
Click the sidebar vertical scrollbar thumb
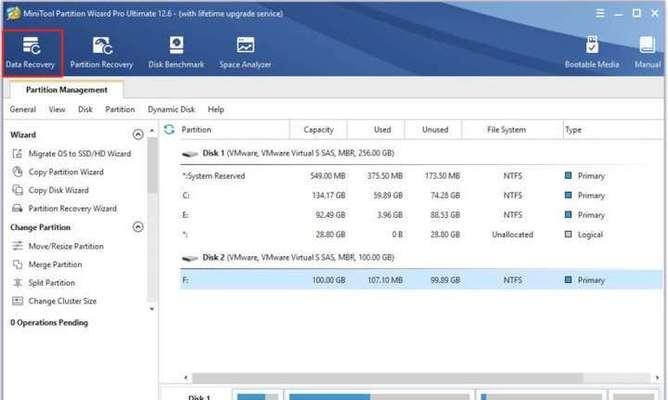(152, 165)
